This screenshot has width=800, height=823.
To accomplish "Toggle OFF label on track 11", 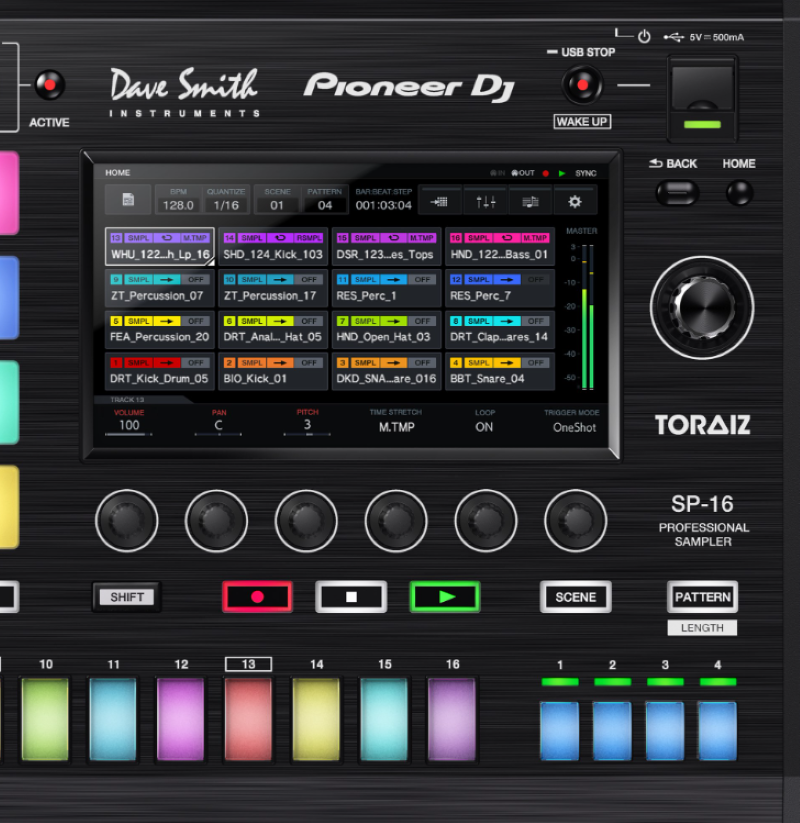I will tap(422, 280).
